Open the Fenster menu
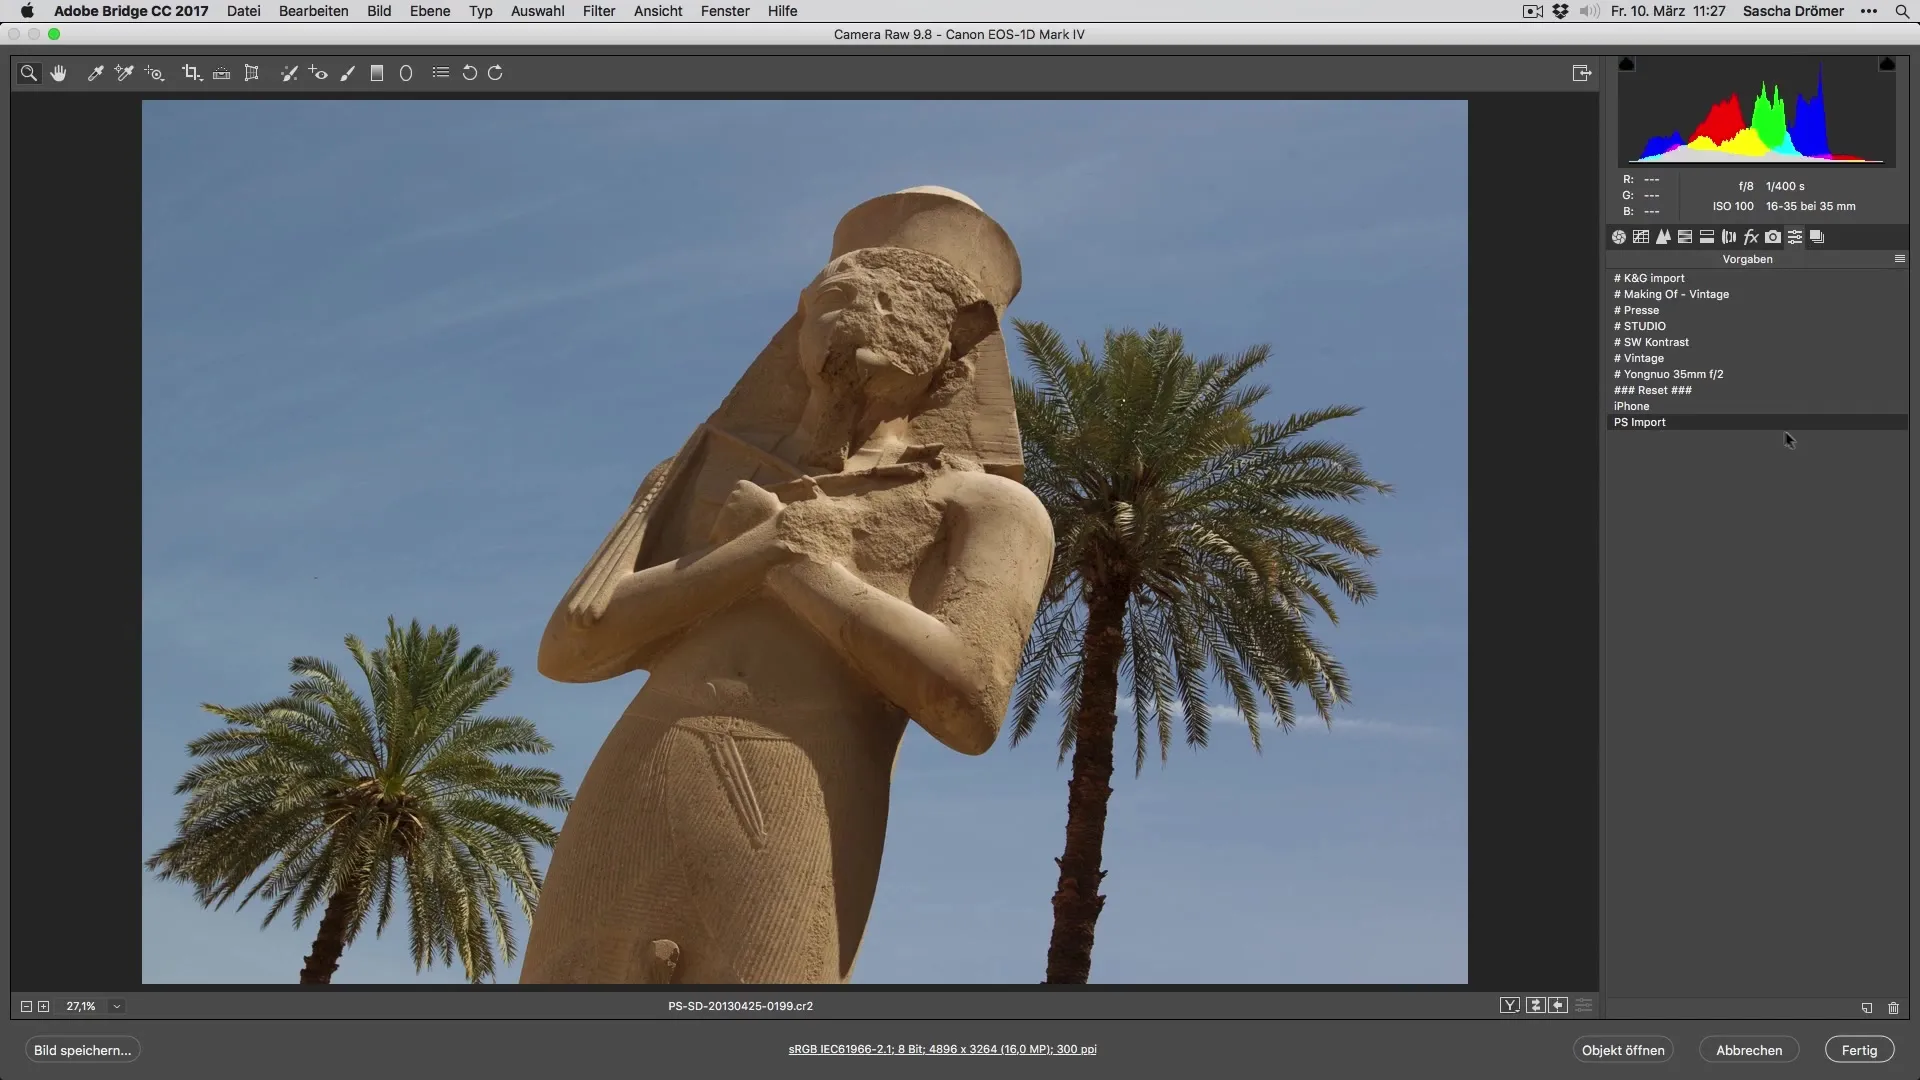The image size is (1920, 1080). pyautogui.click(x=725, y=11)
